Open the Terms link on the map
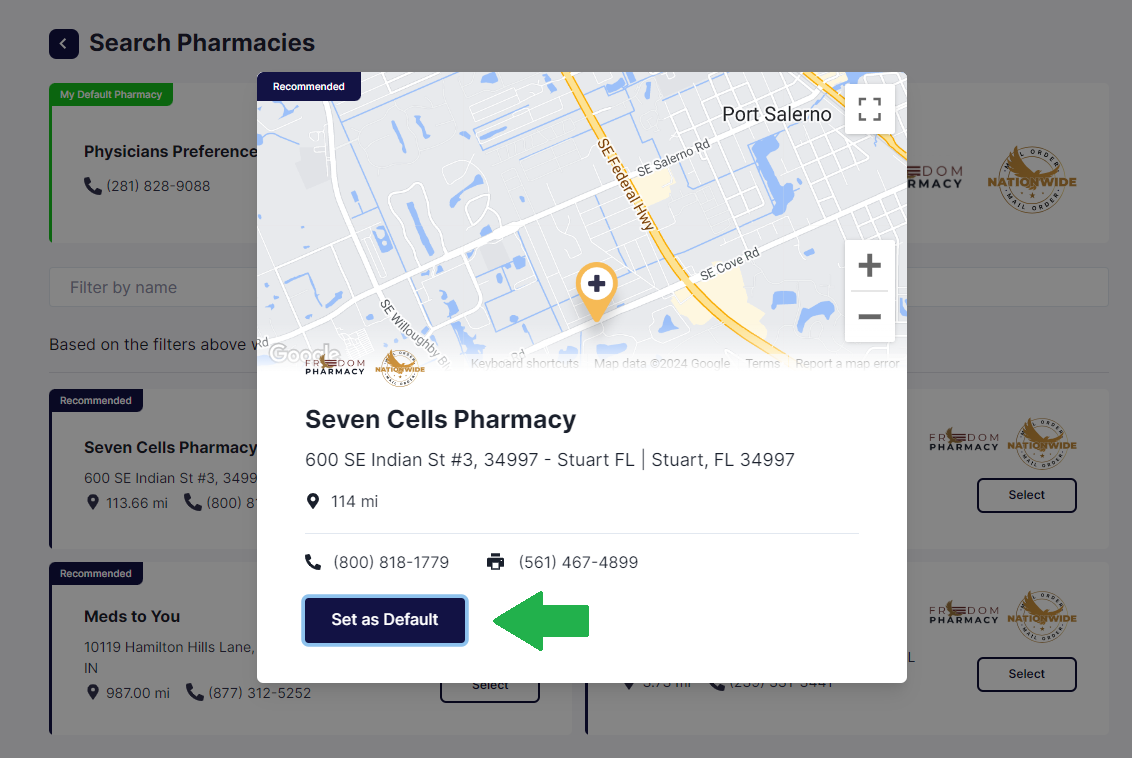This screenshot has height=758, width=1132. pyautogui.click(x=762, y=363)
